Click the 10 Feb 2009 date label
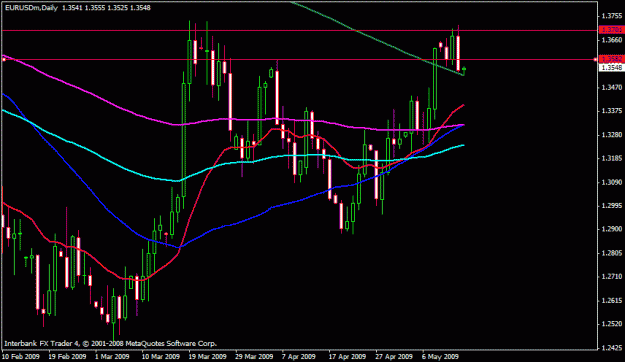625x362 pixels. (21, 356)
